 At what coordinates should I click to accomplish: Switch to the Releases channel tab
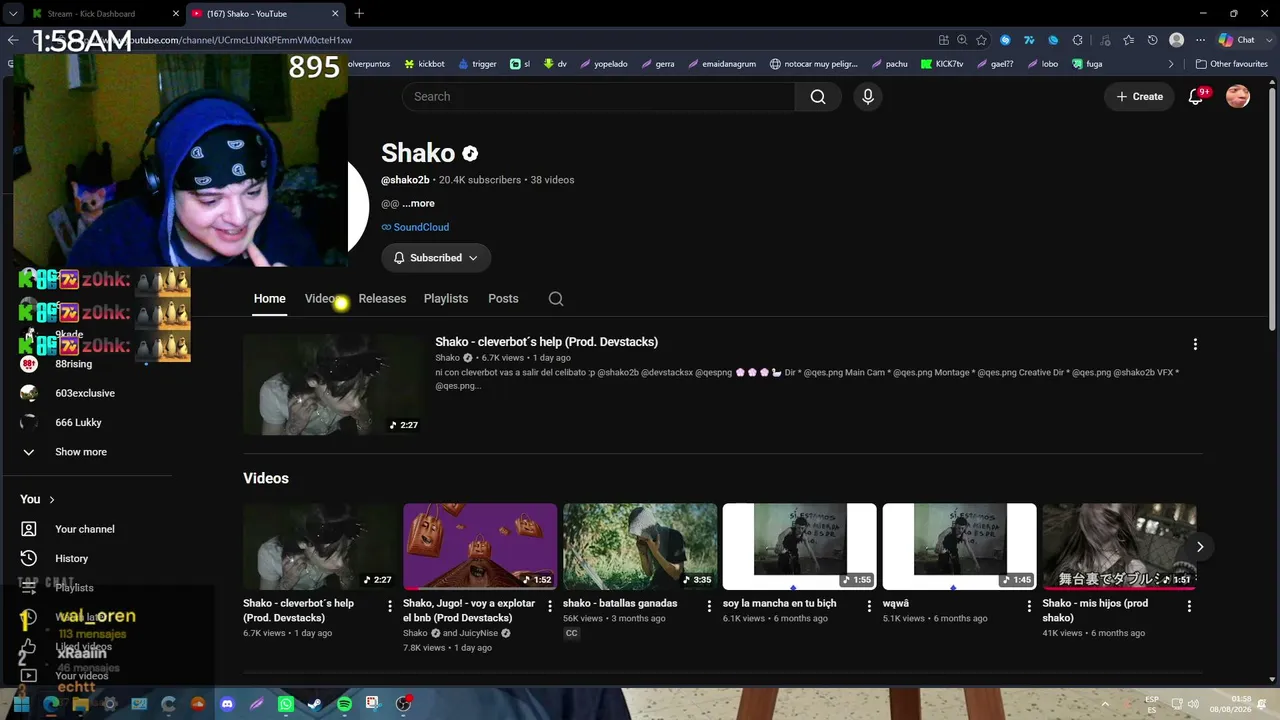point(382,299)
